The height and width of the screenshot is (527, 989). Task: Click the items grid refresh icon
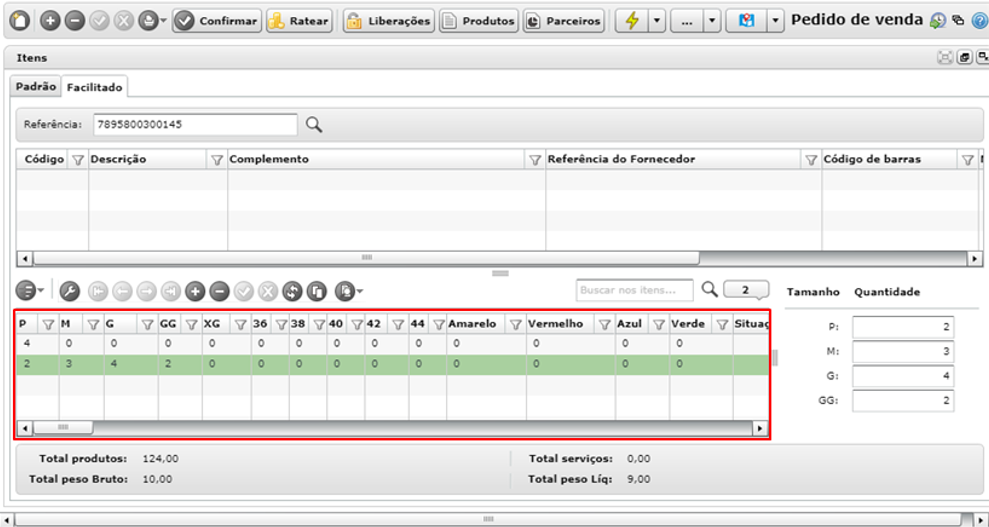pos(292,291)
